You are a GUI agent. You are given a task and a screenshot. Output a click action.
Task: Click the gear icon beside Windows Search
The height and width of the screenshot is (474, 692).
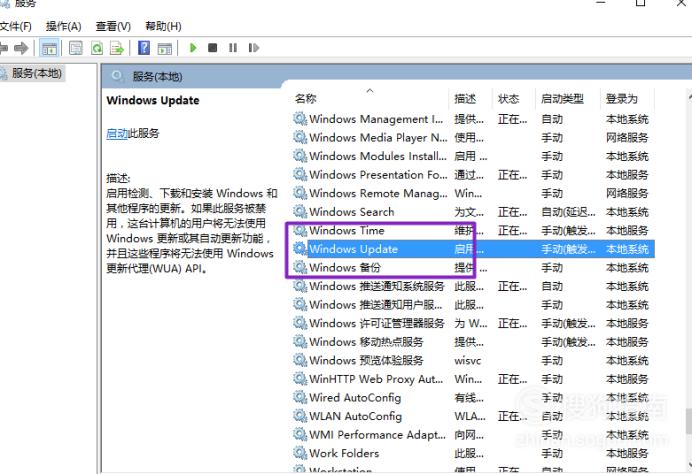[300, 211]
